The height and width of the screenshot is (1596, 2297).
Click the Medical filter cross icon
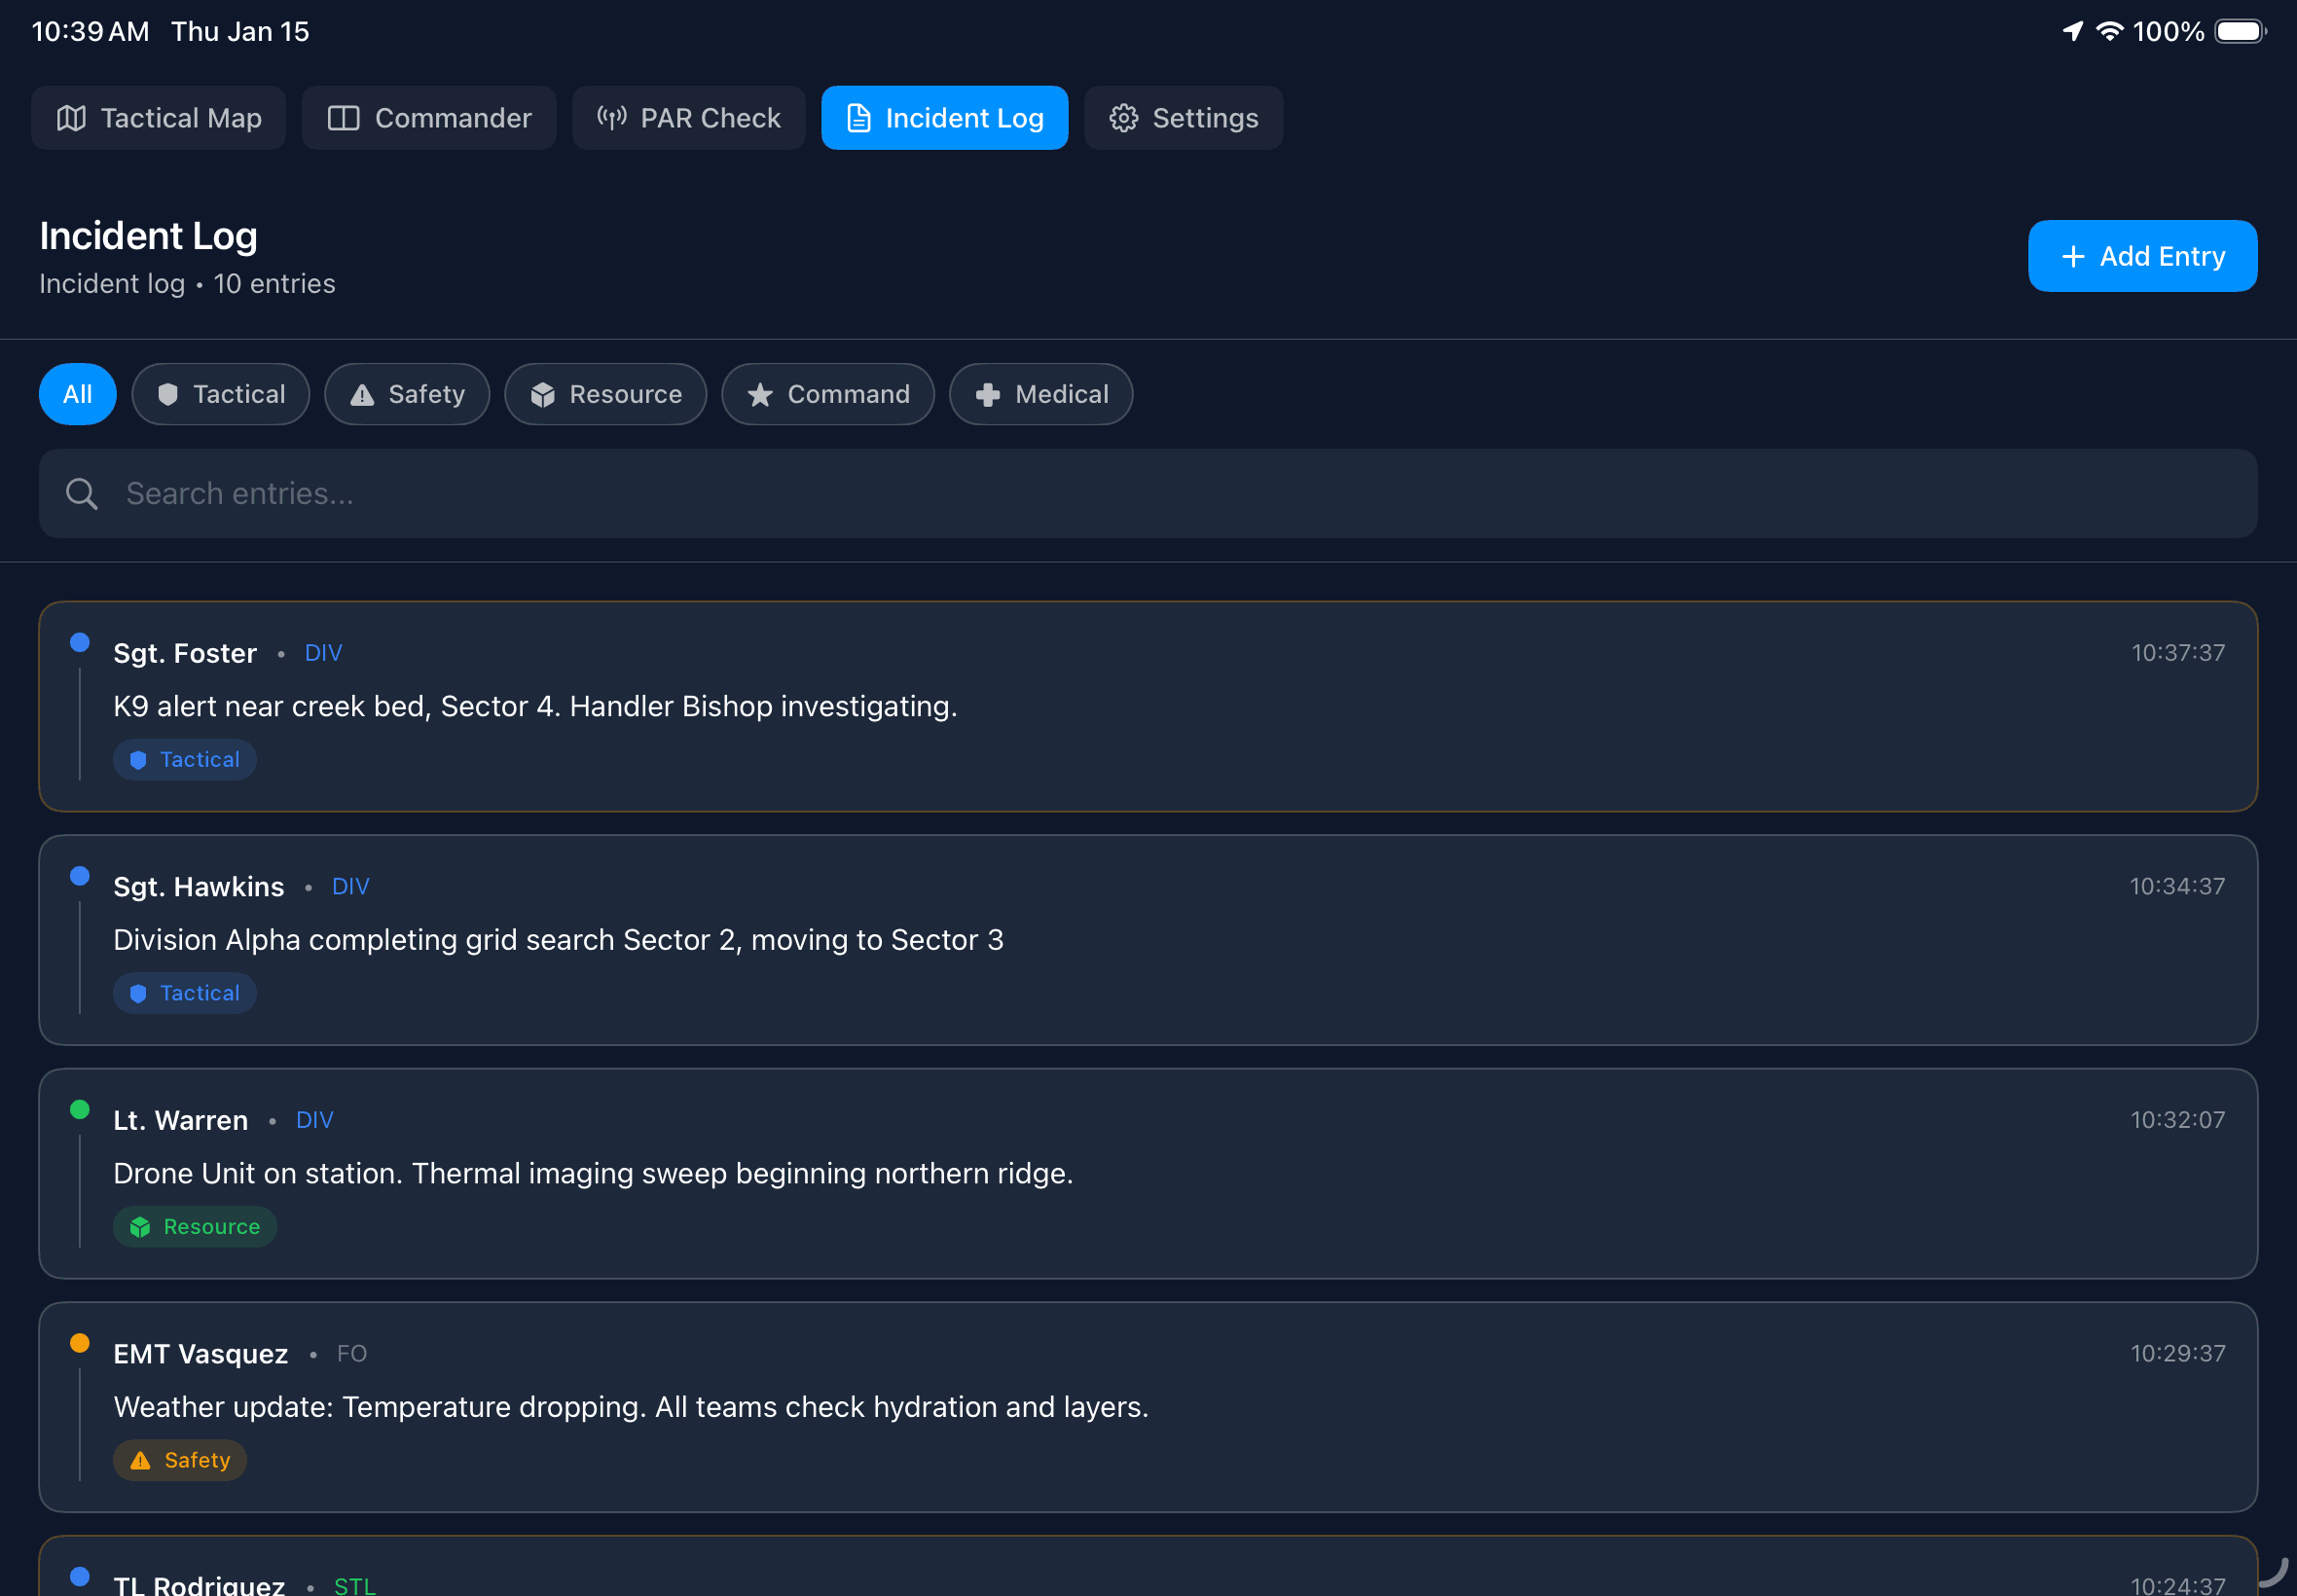[x=988, y=395]
